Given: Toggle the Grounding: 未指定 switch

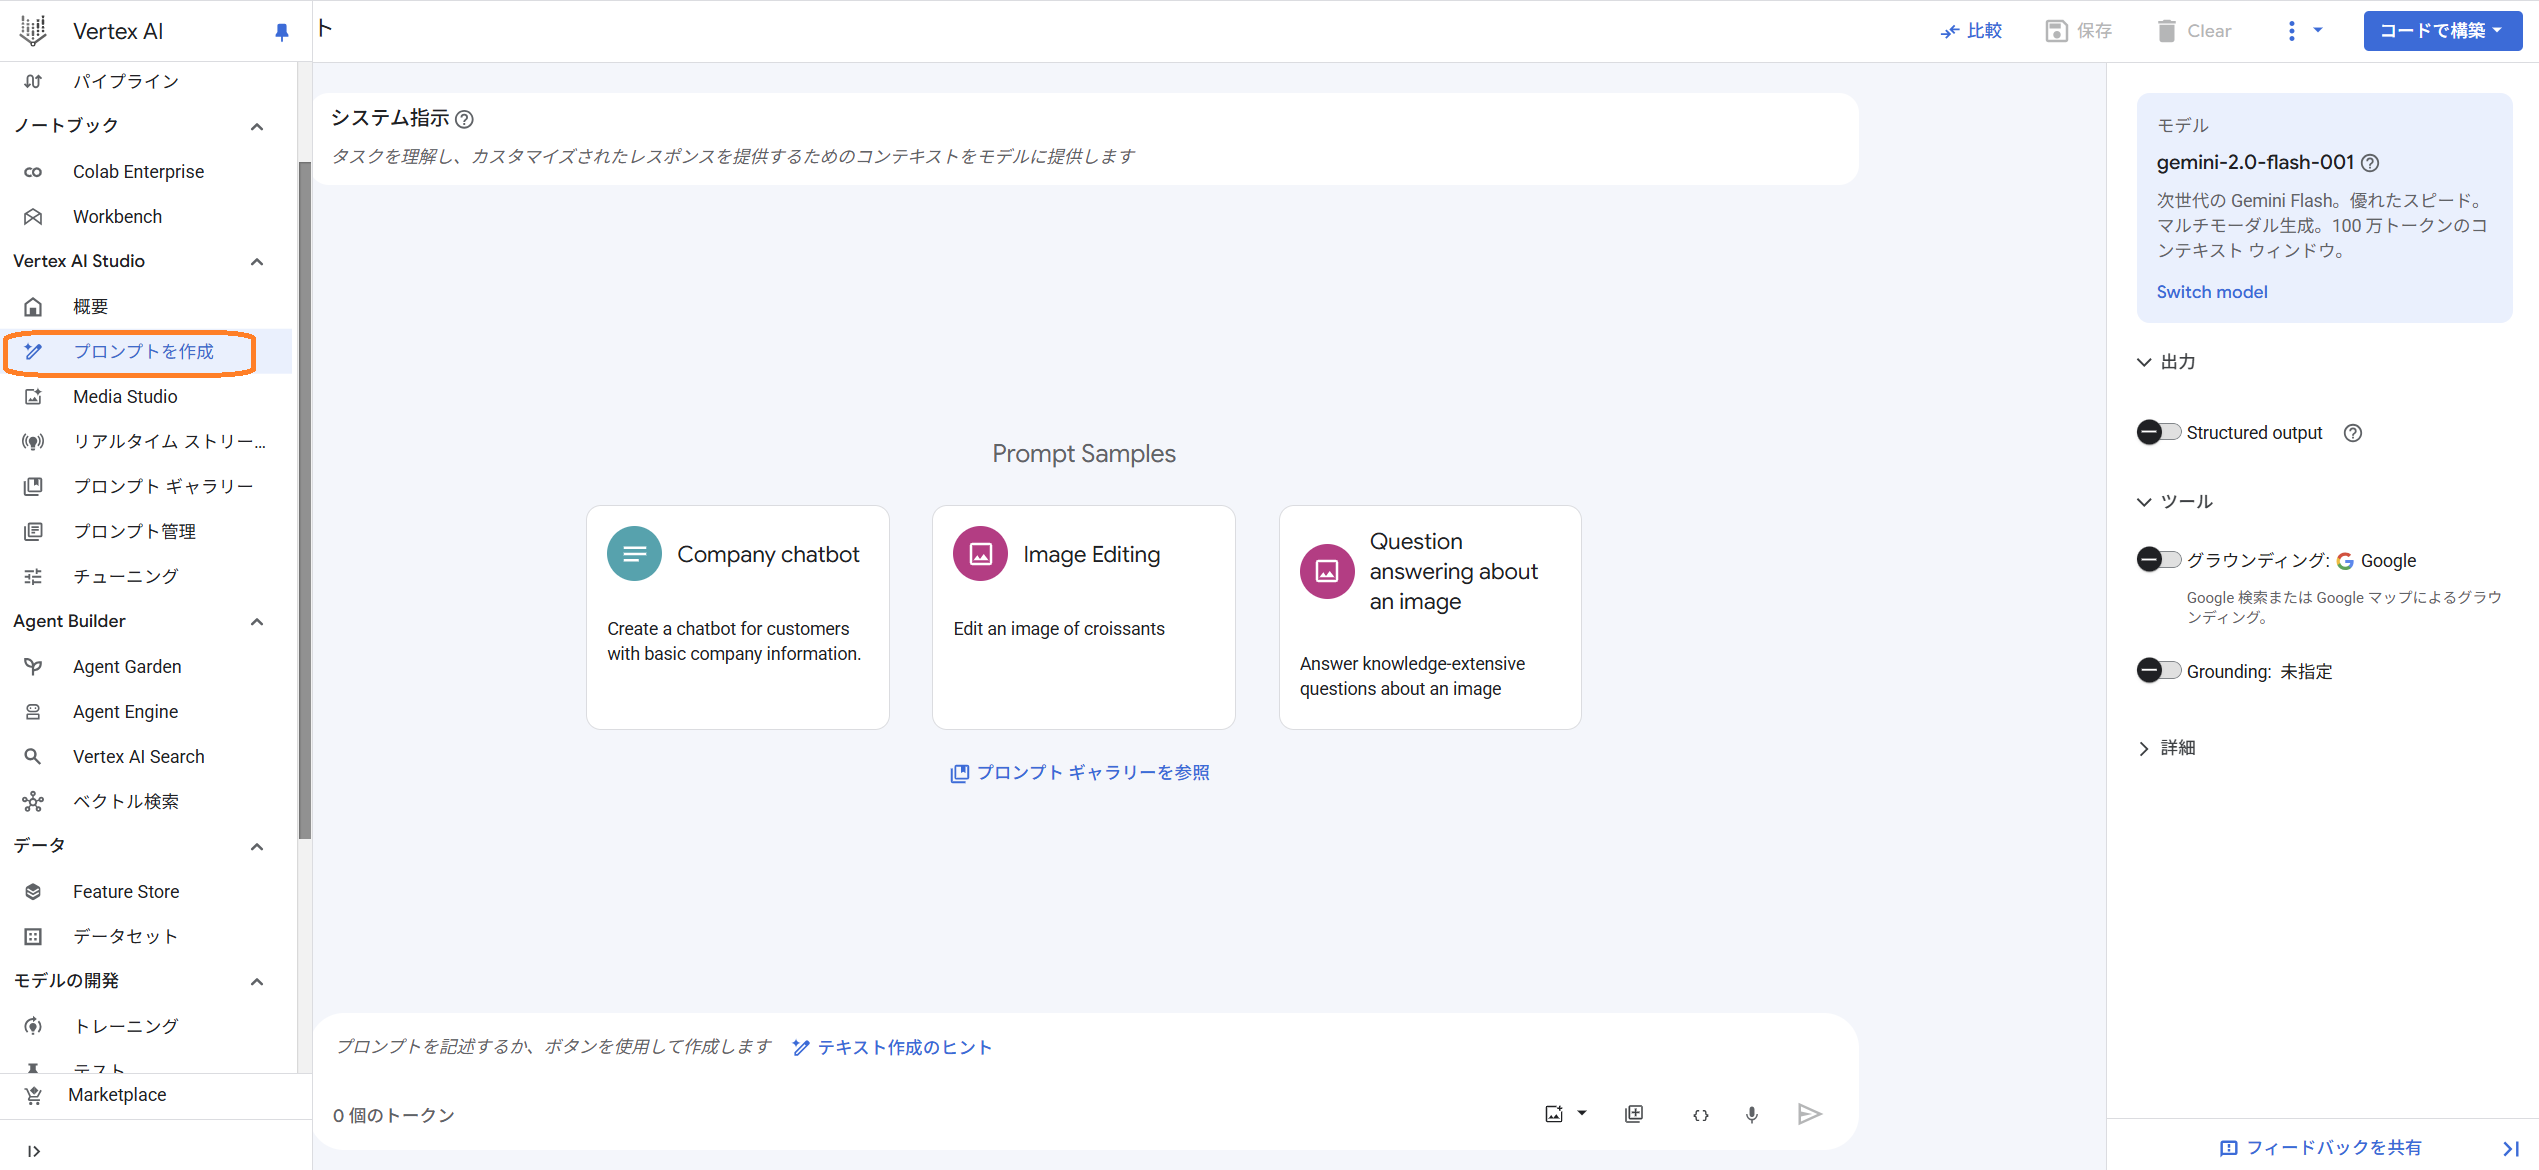Looking at the screenshot, I should pos(2158,670).
